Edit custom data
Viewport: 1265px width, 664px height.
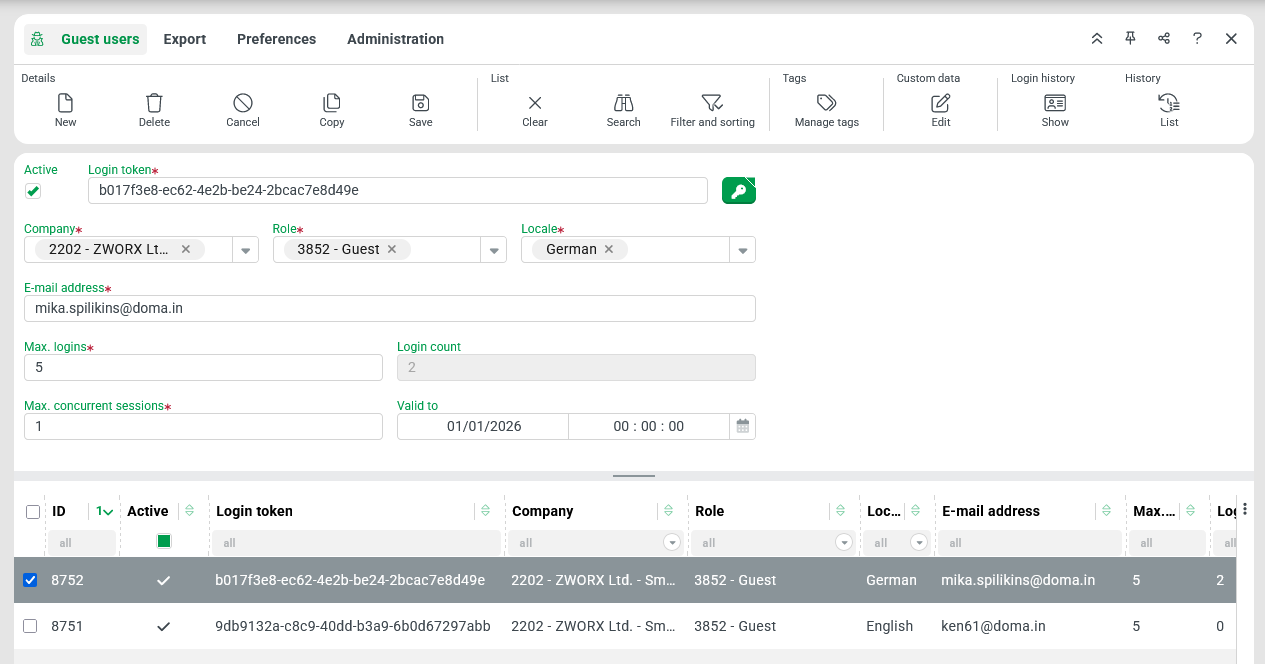click(941, 103)
